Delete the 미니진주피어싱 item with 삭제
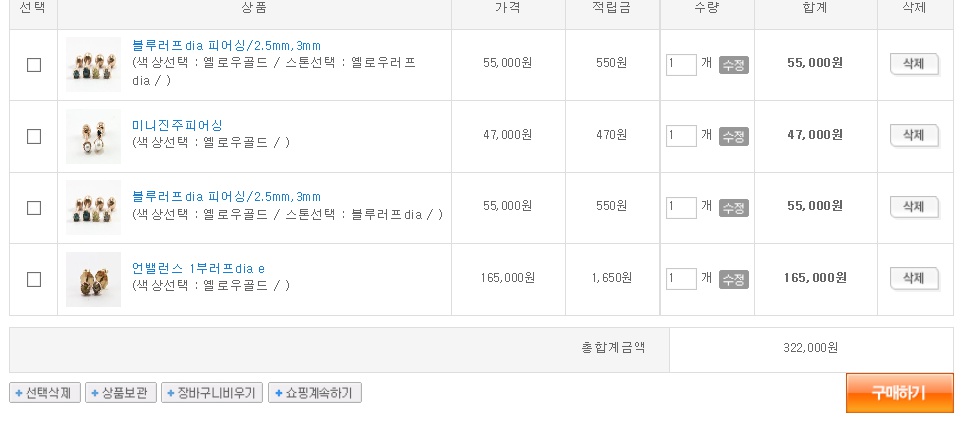The width and height of the screenshot is (980, 436). pos(913,135)
